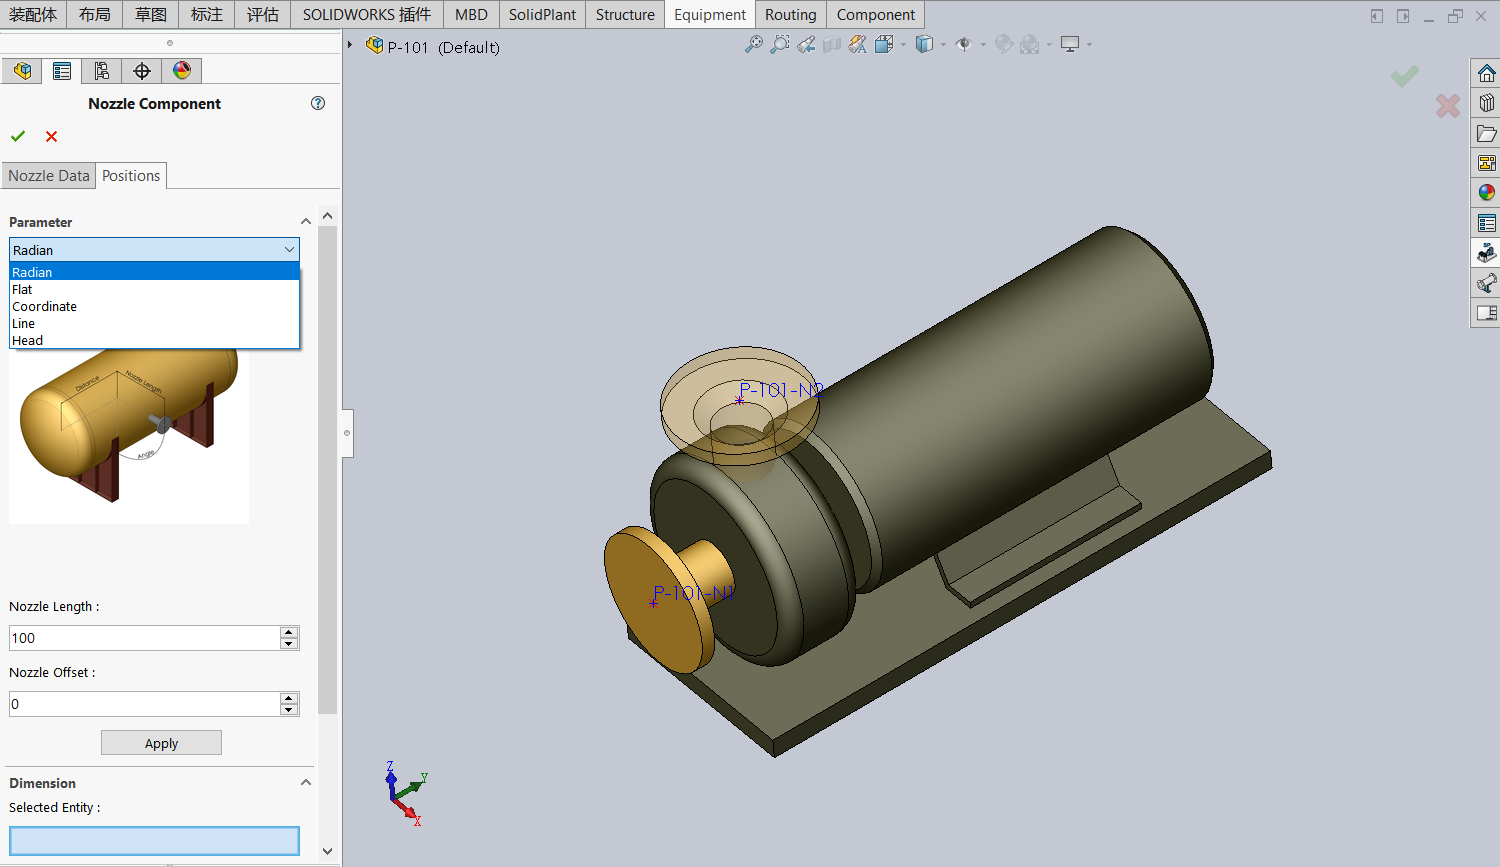Click the Nozzle Length input field

tap(144, 638)
